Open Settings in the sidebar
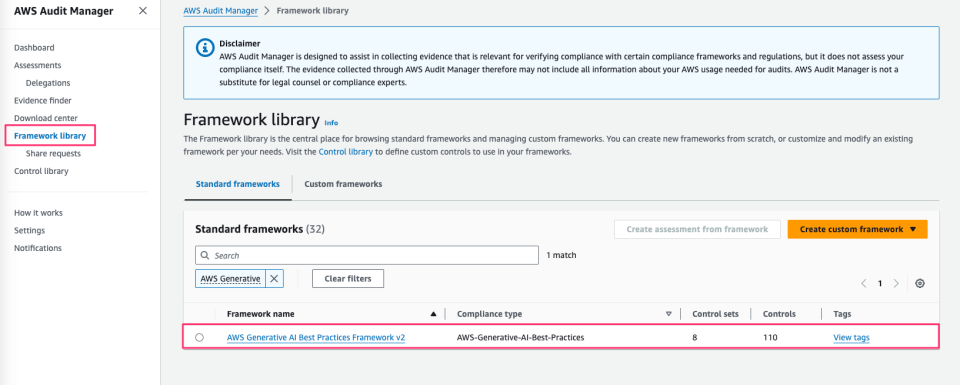960x385 pixels. pyautogui.click(x=29, y=231)
